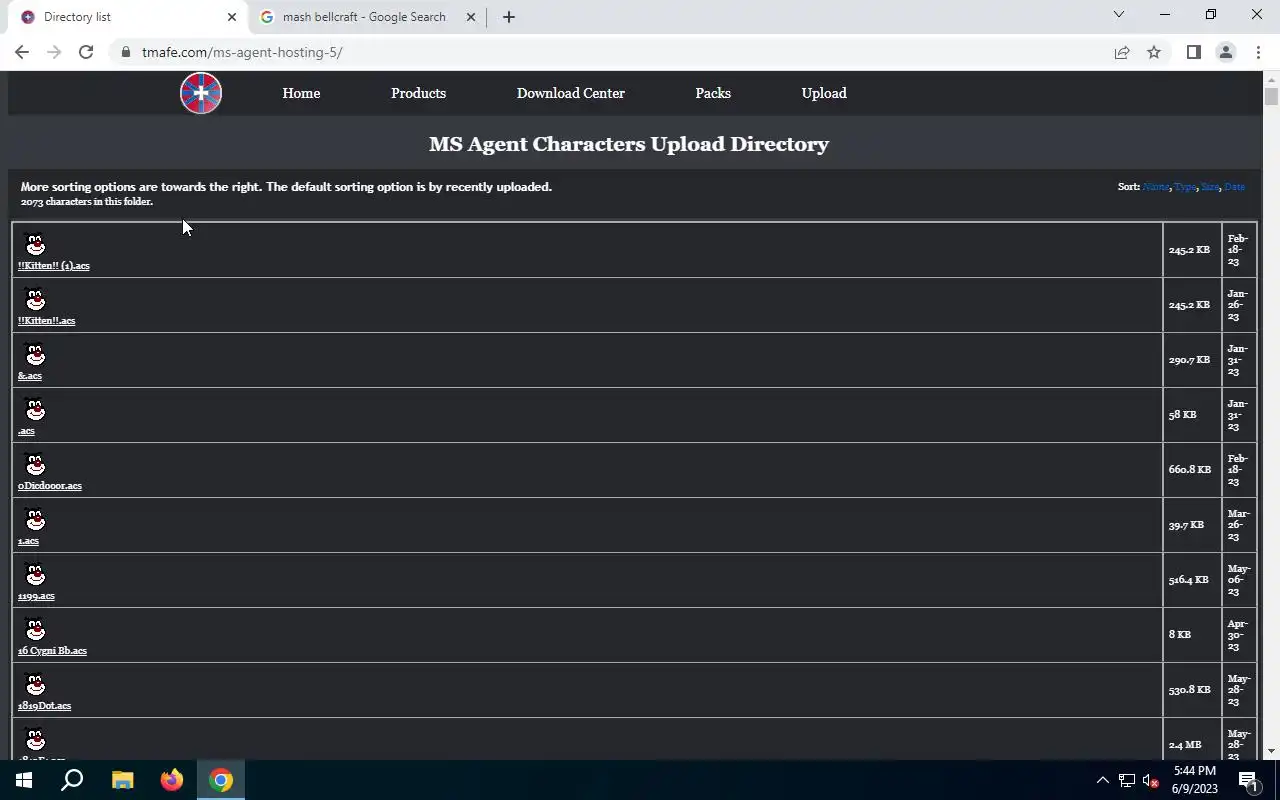Click the cat icon above 1819Dot.acs
Viewport: 1280px width, 800px height.
click(35, 685)
